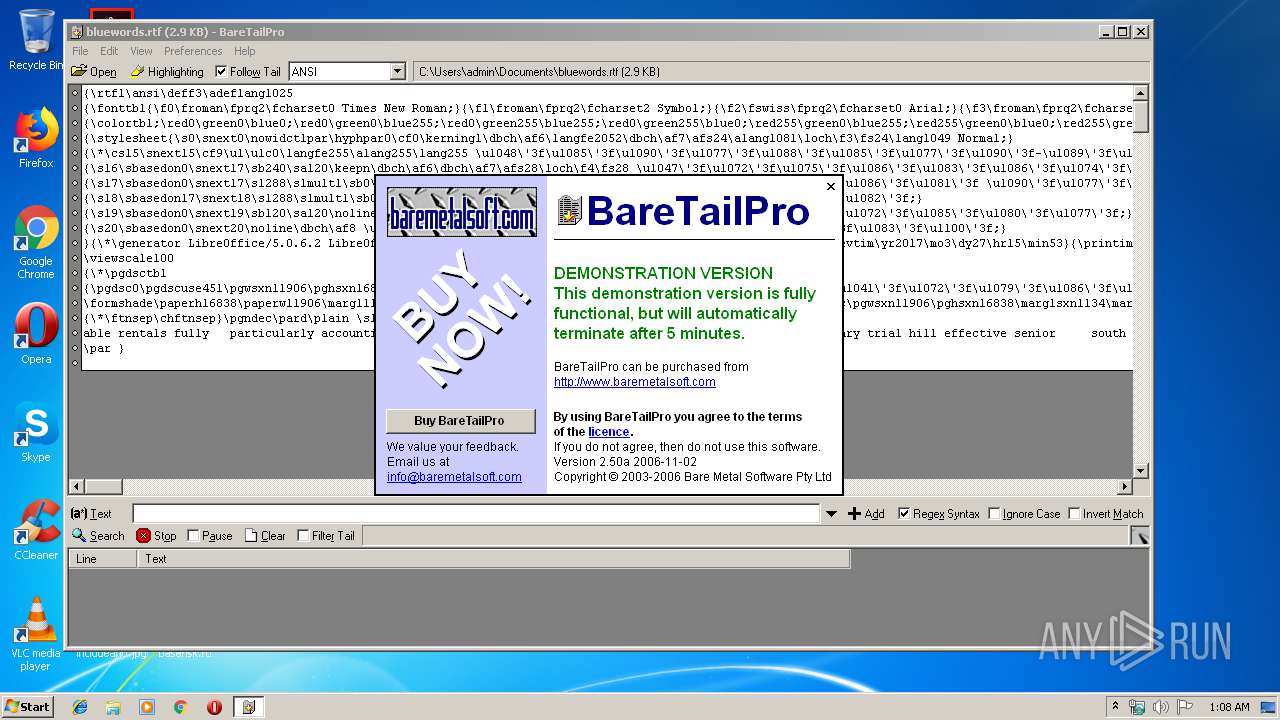Screen dimensions: 1280x720
Task: Open the View menu
Action: [x=141, y=51]
